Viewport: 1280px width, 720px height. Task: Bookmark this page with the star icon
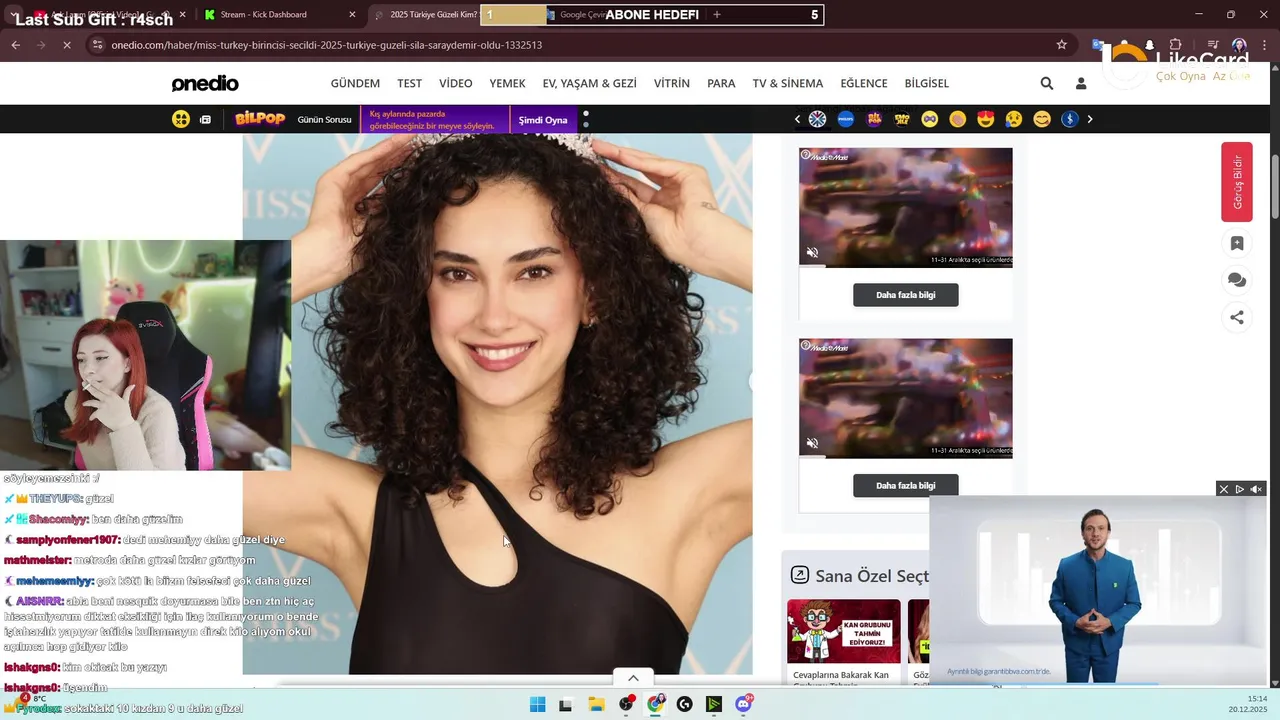(x=1062, y=45)
